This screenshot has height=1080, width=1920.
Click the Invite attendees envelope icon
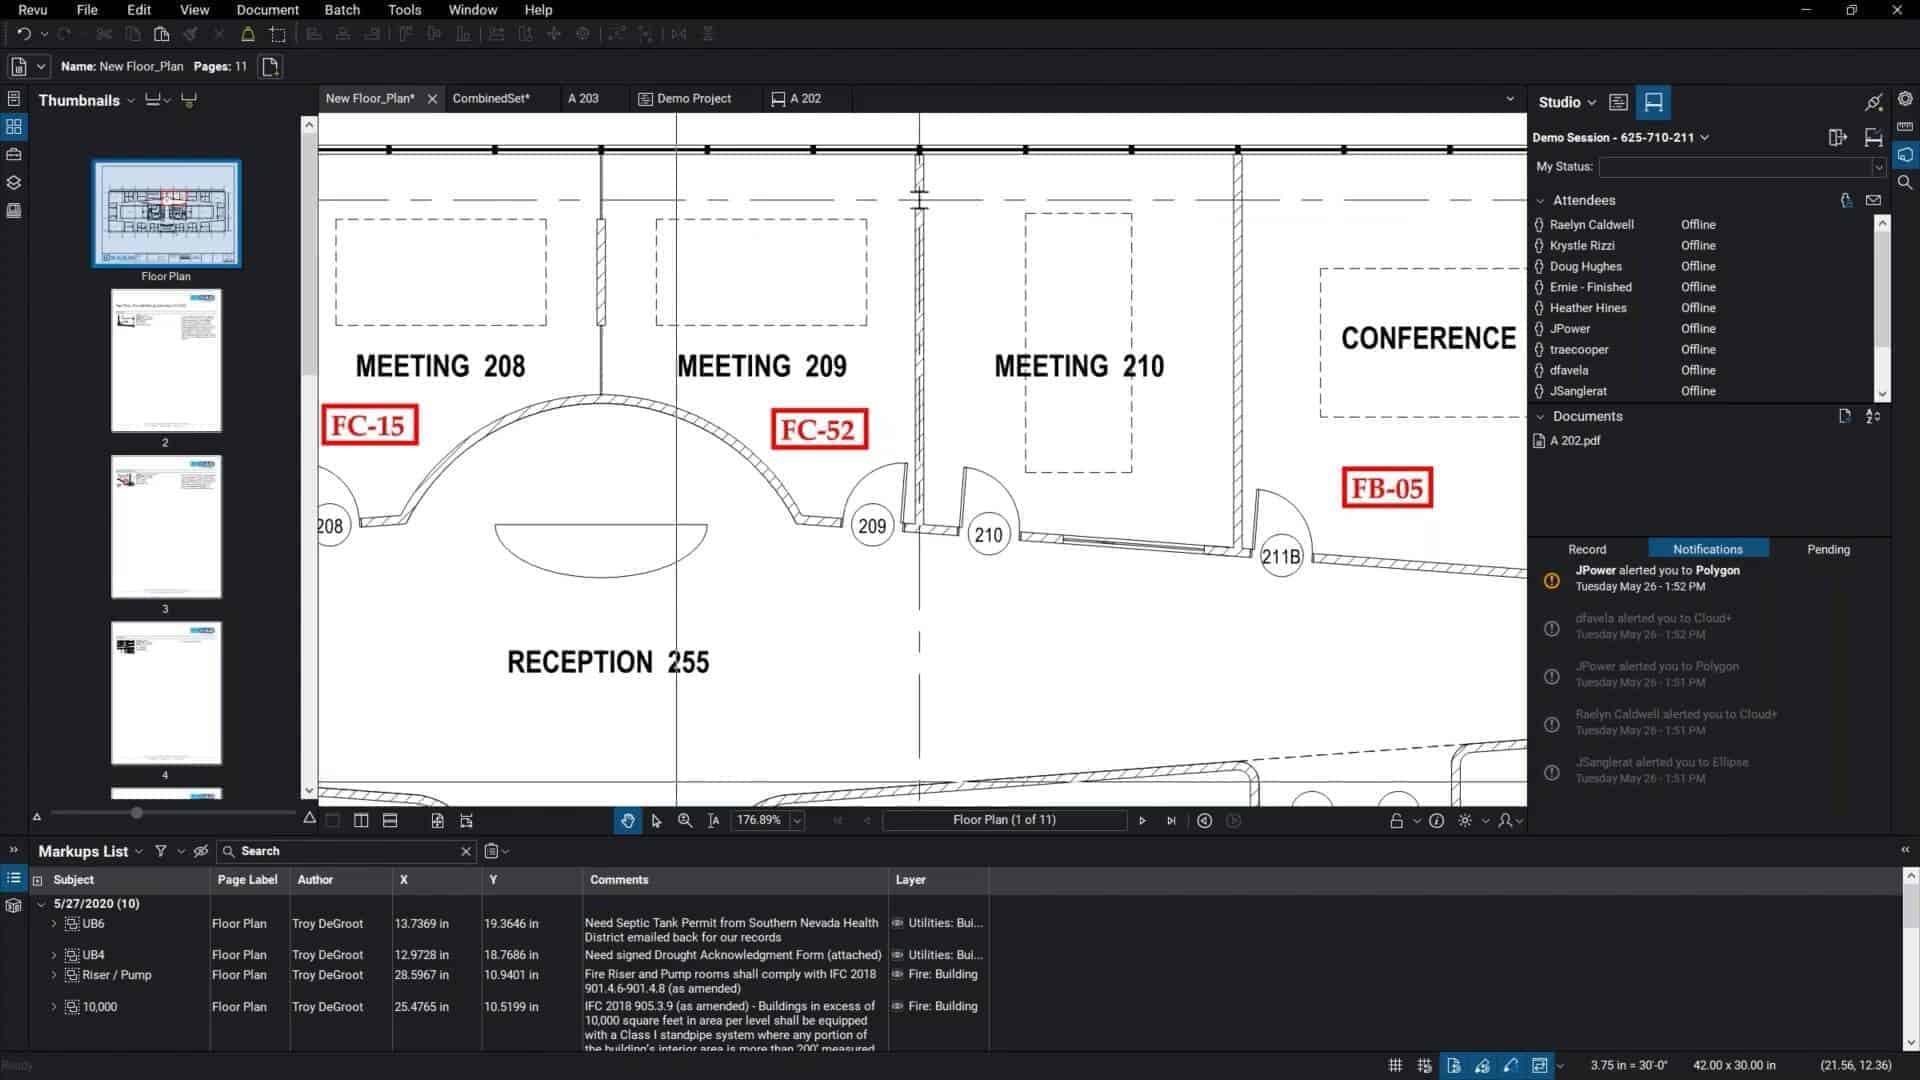tap(1873, 200)
